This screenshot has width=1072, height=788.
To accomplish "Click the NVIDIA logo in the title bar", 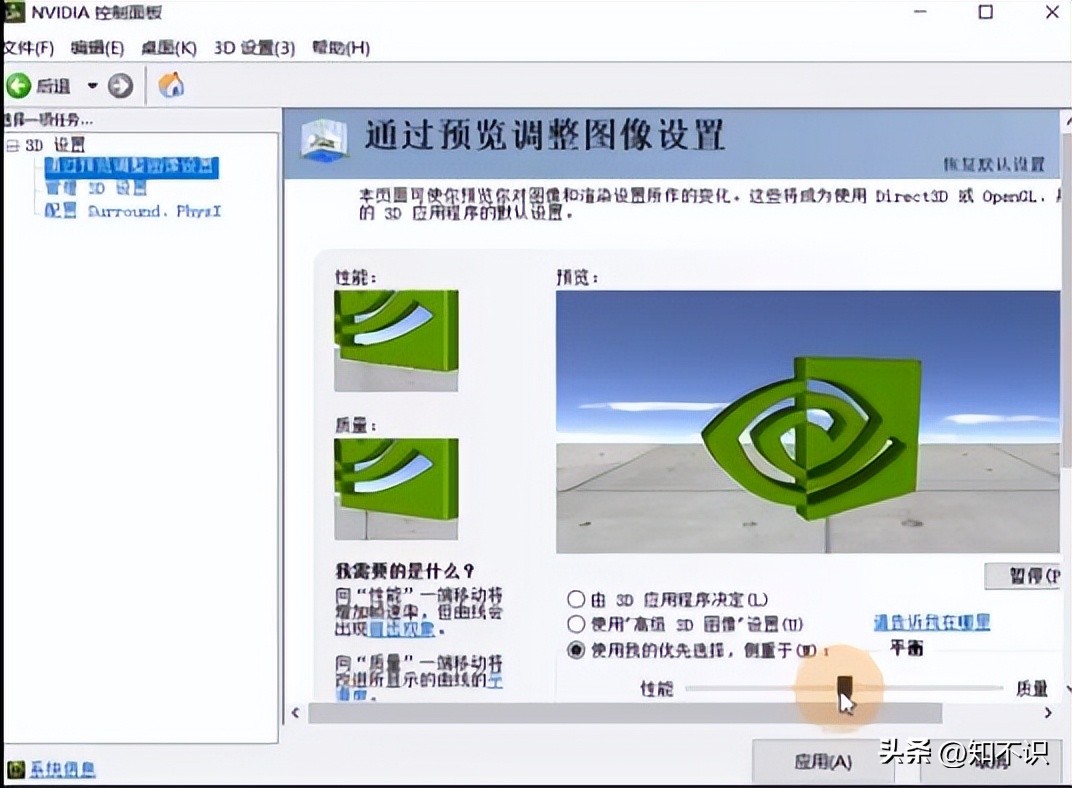I will [x=14, y=12].
